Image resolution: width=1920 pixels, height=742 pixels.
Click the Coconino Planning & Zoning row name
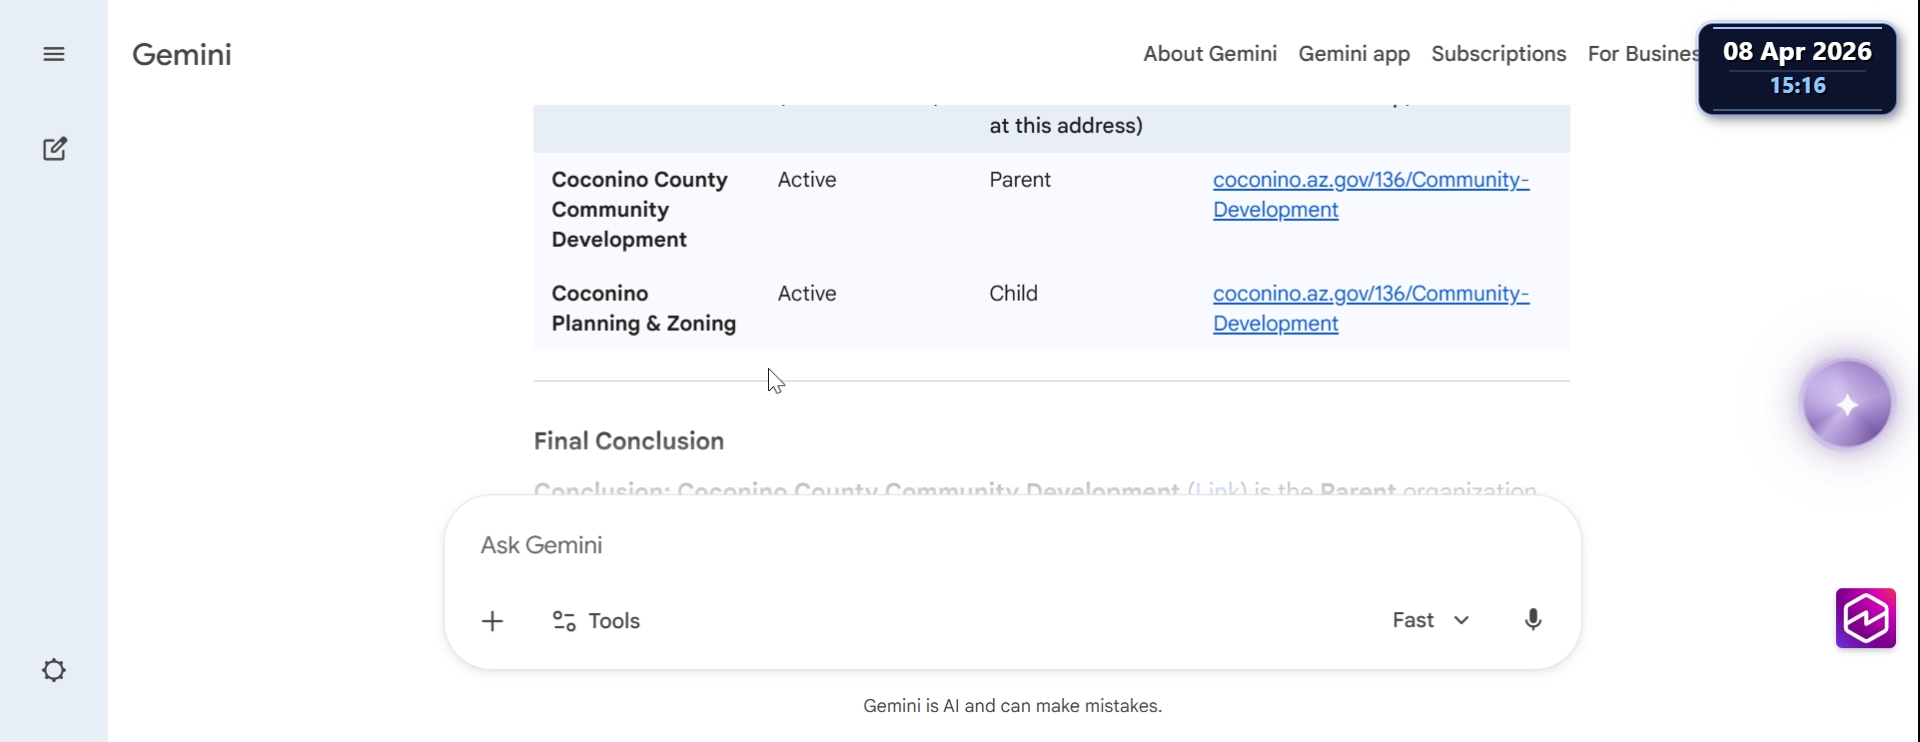644,308
